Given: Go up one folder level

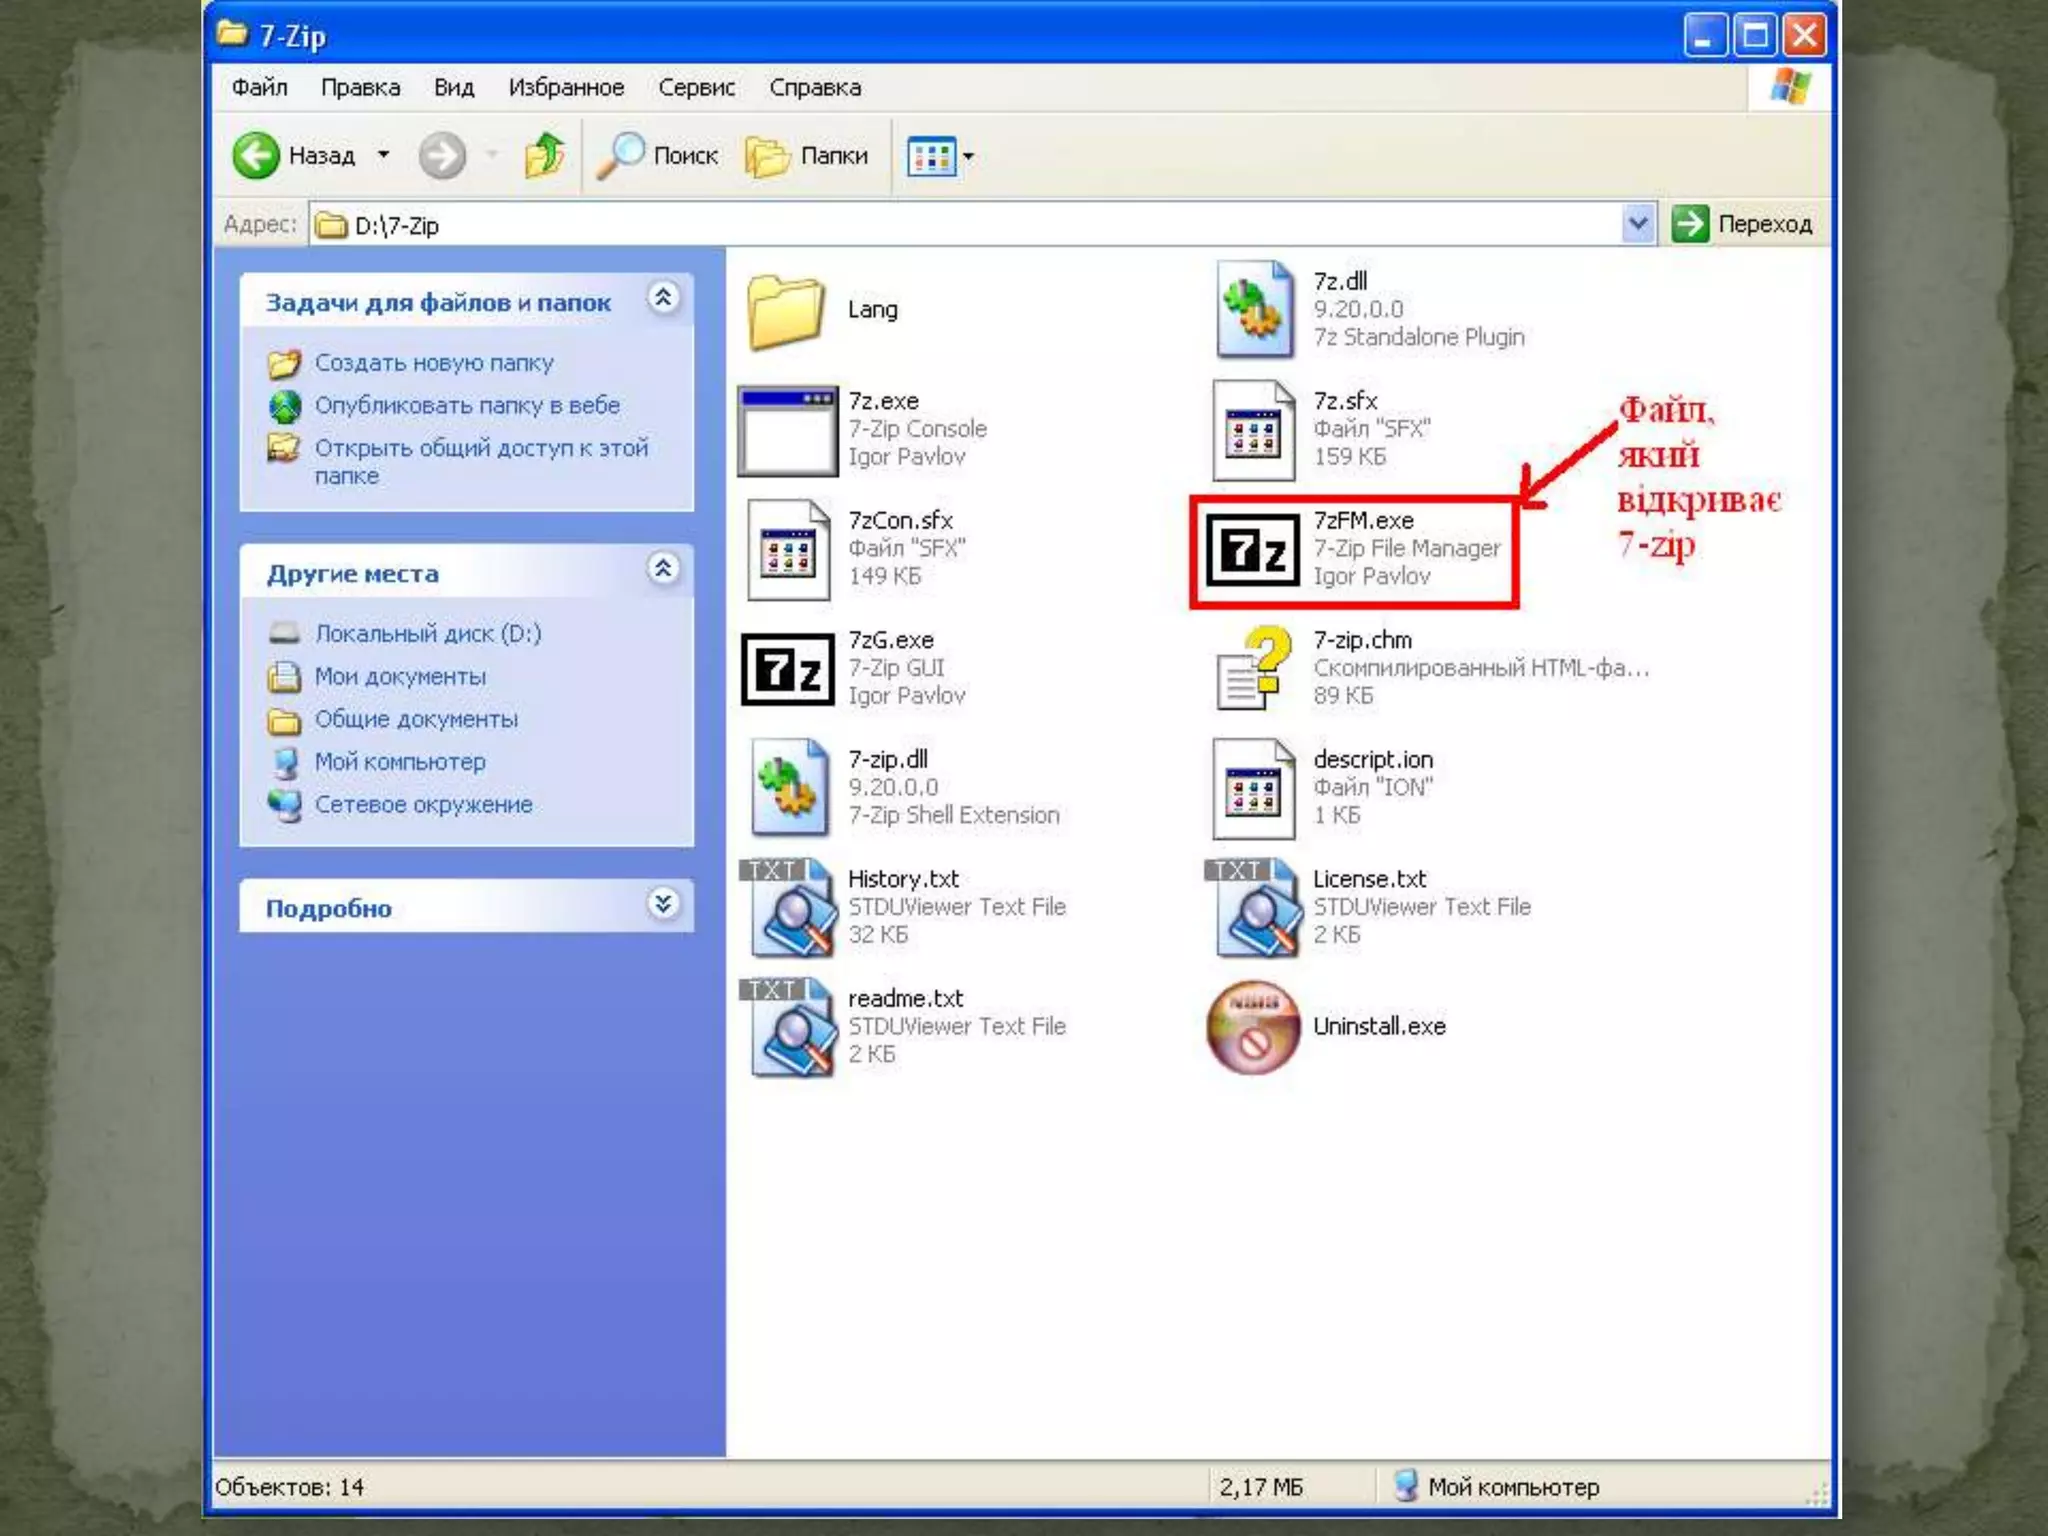Looking at the screenshot, I should point(545,156).
